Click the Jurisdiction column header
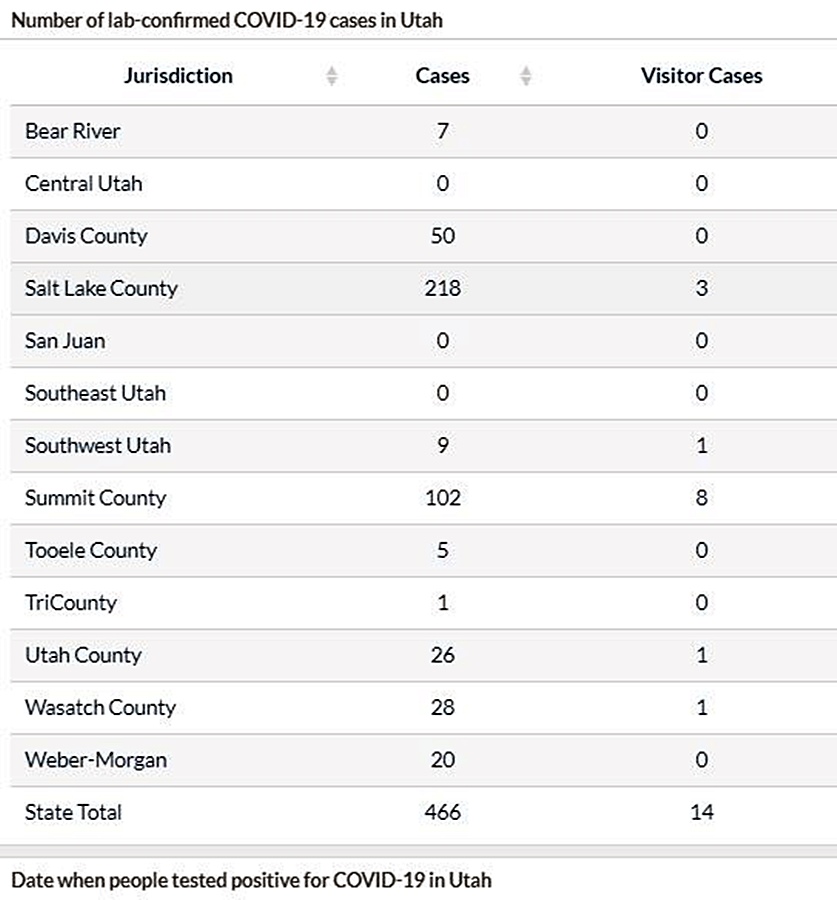The height and width of the screenshot is (900, 837). [179, 76]
